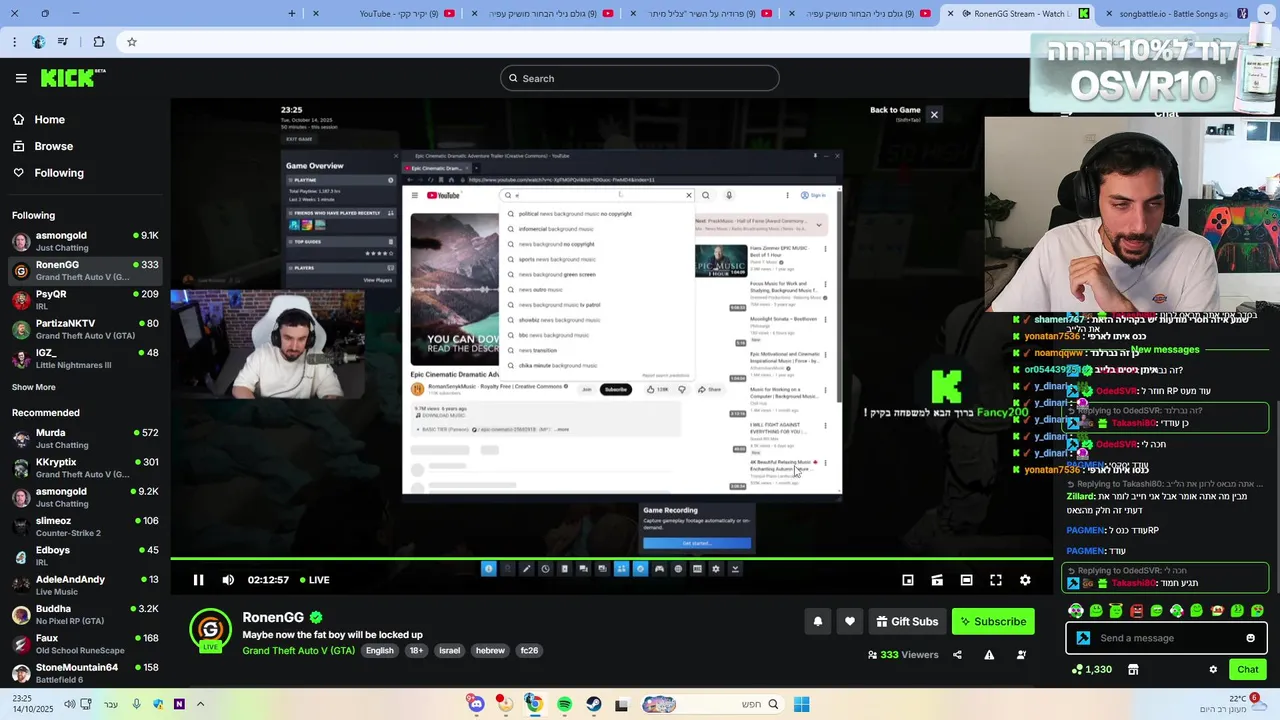
Task: Open Murda recommended channel
Action: [x=85, y=439]
